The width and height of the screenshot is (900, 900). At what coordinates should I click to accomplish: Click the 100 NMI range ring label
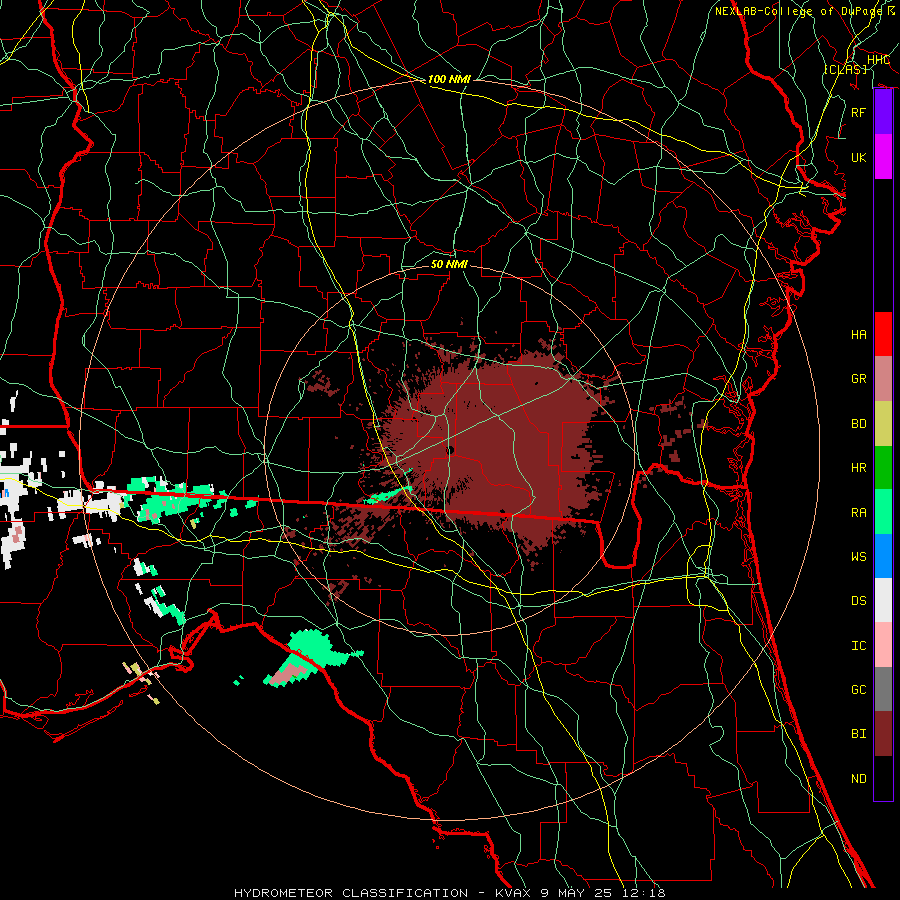(449, 79)
